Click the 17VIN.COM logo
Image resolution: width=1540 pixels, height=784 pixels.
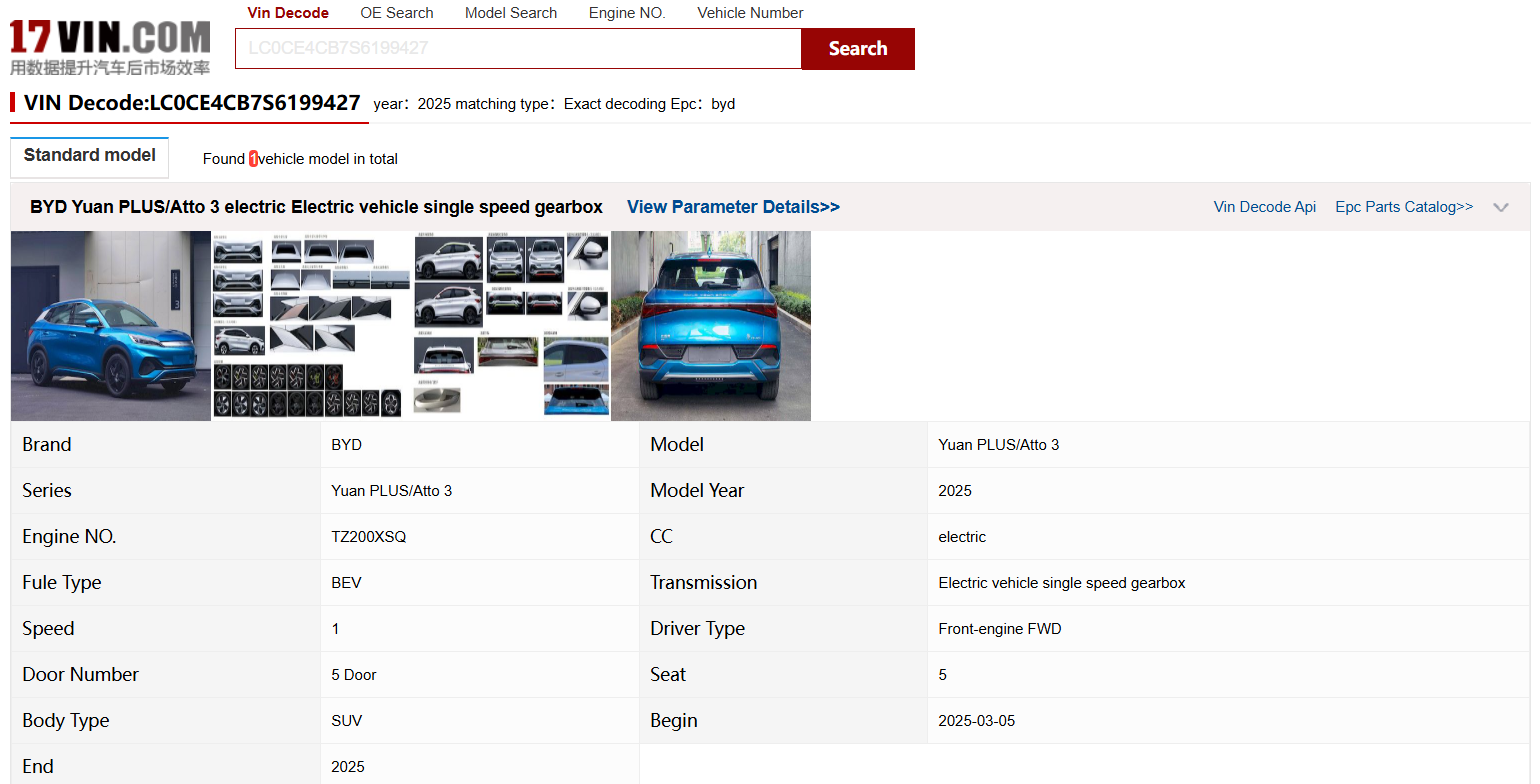click(110, 47)
